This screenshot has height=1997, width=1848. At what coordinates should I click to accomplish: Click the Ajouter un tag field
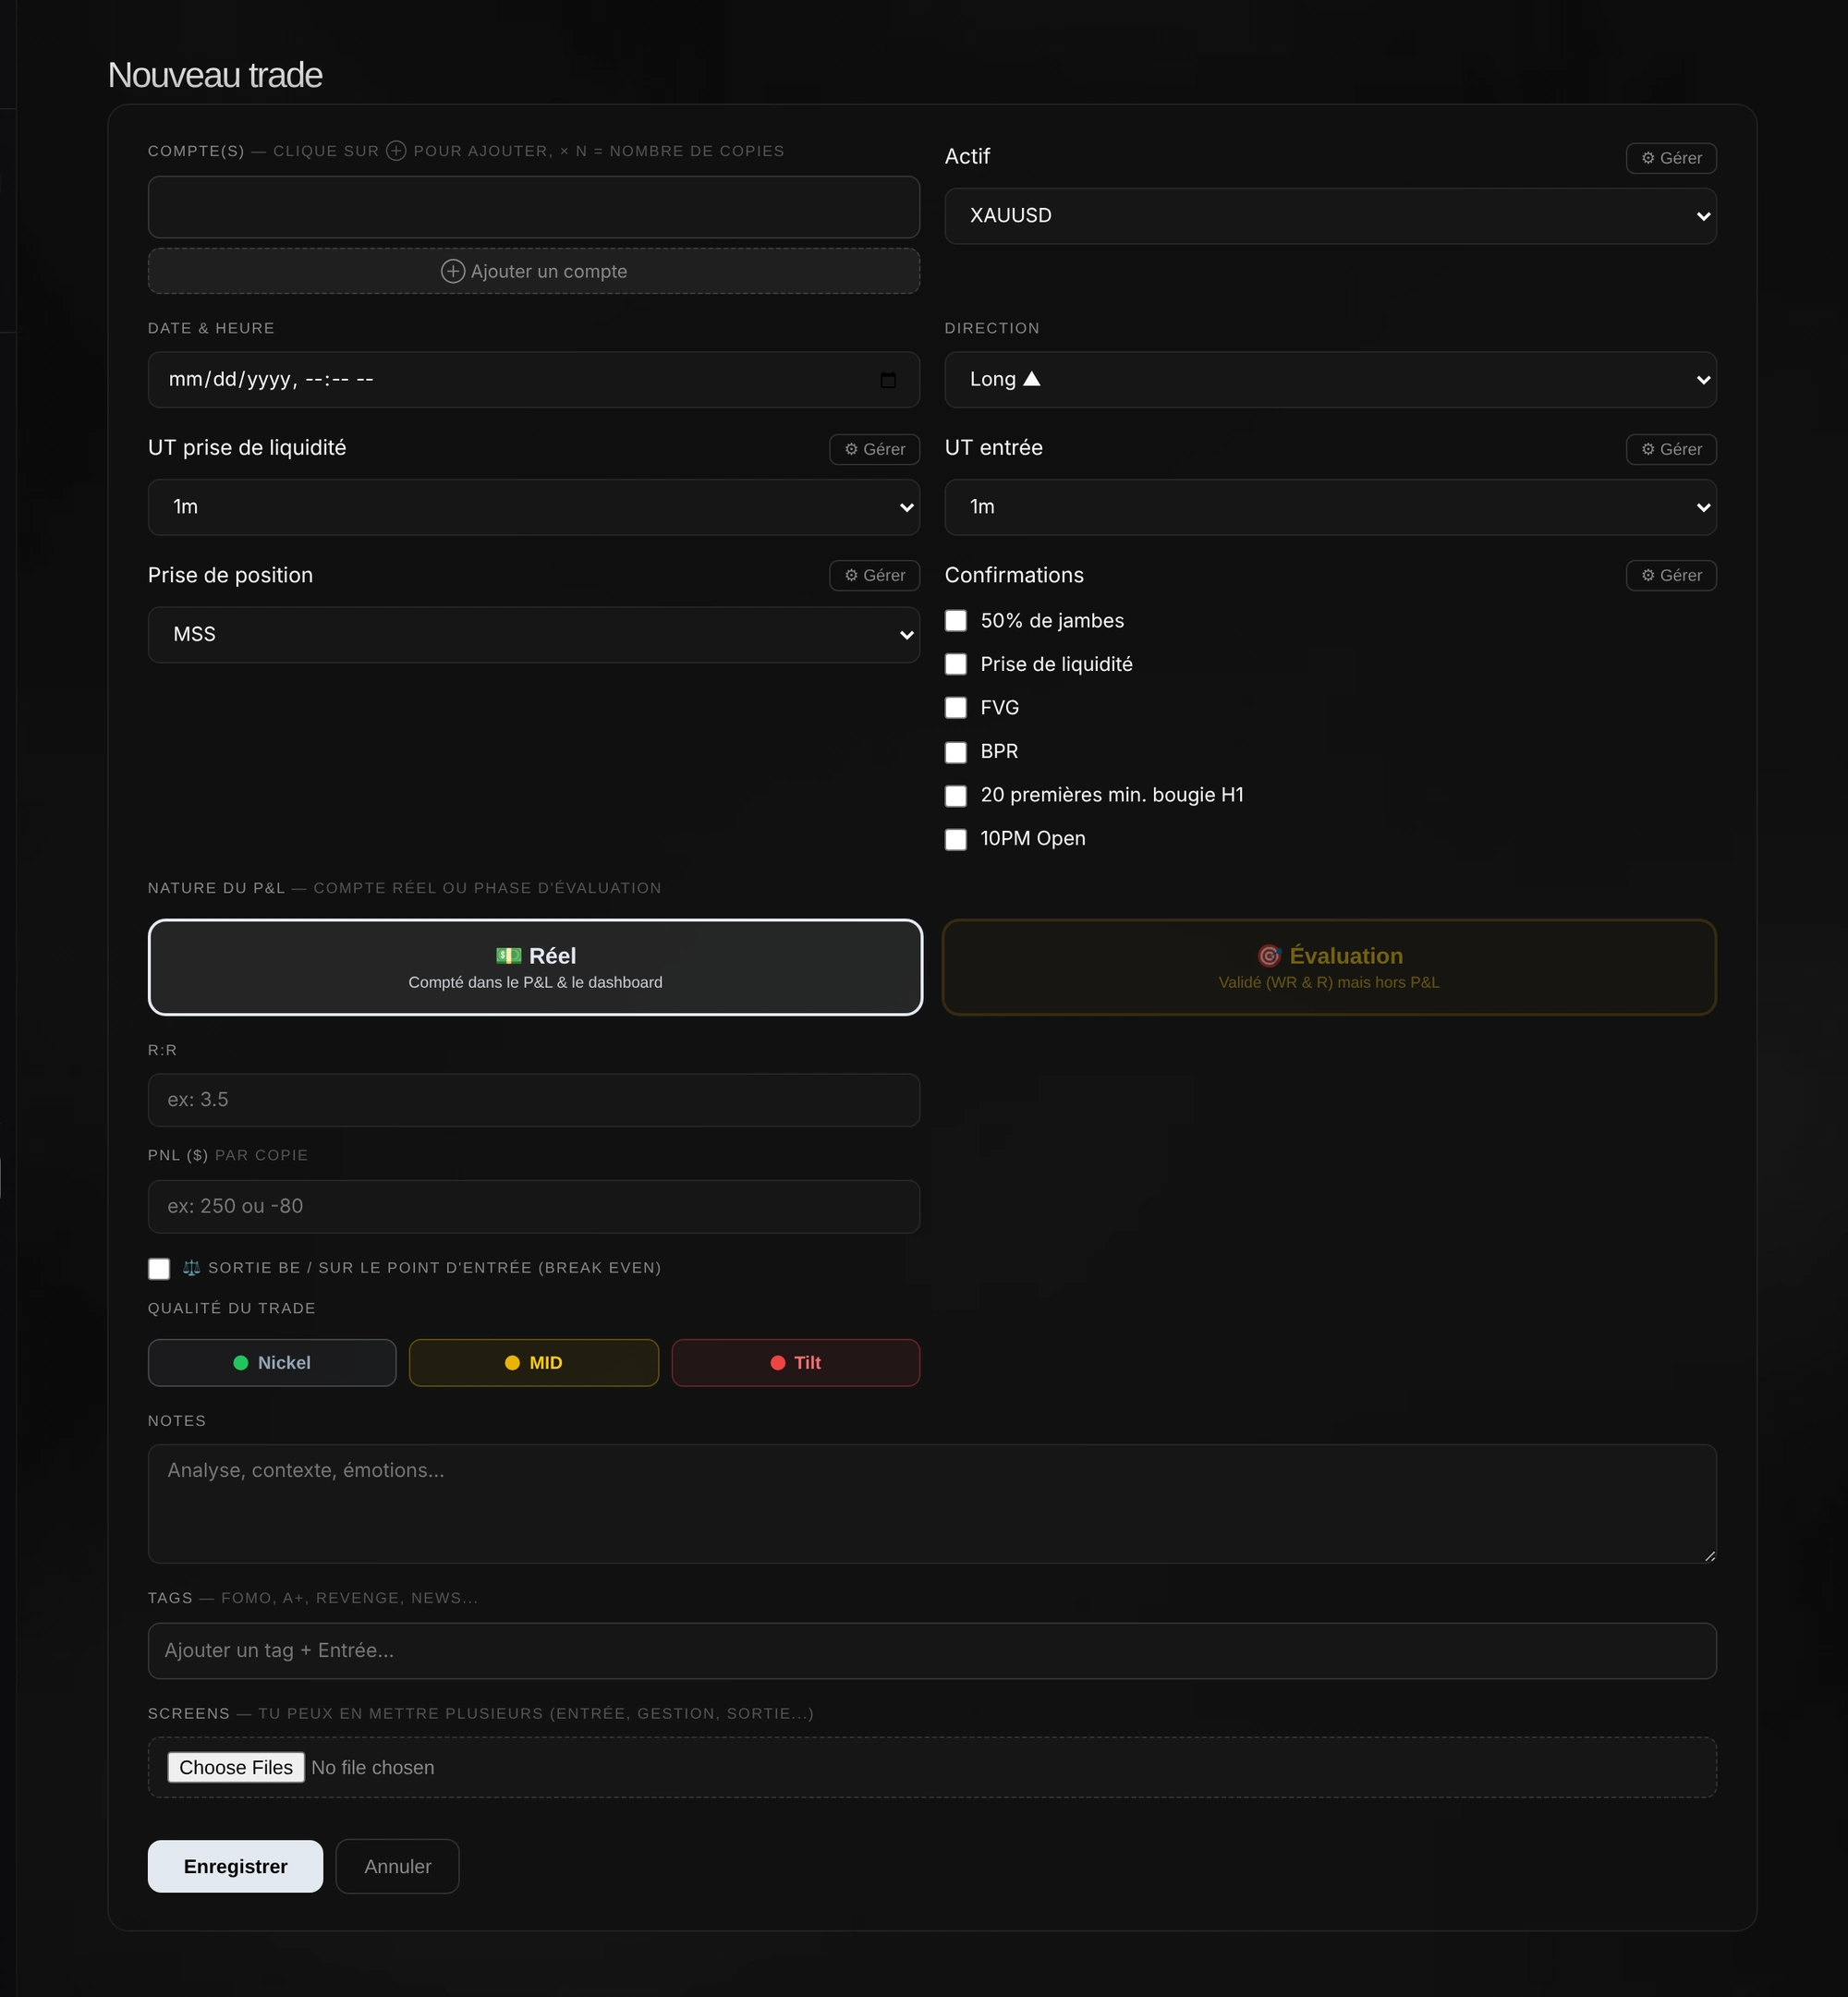pos(932,1650)
